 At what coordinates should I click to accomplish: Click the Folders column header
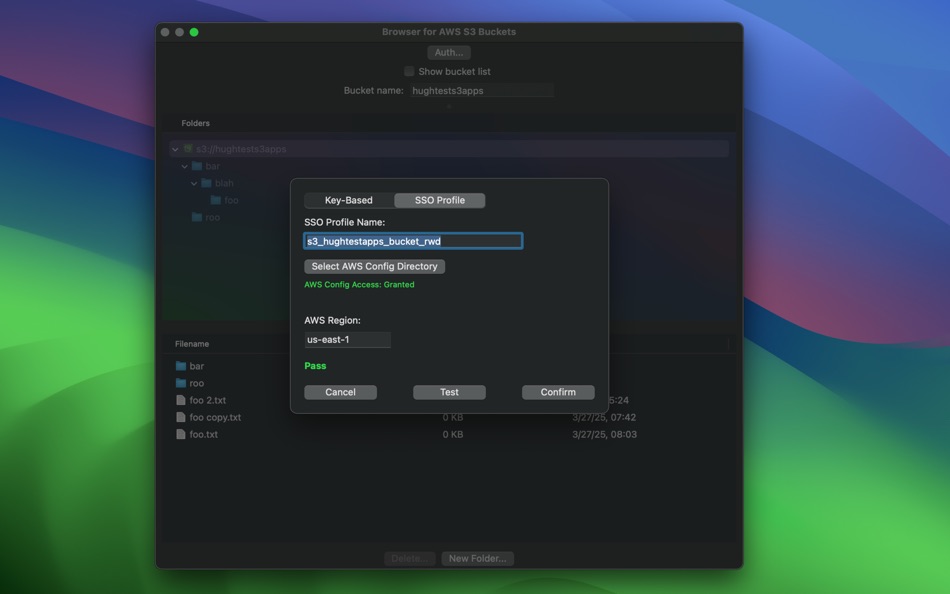pyautogui.click(x=196, y=123)
